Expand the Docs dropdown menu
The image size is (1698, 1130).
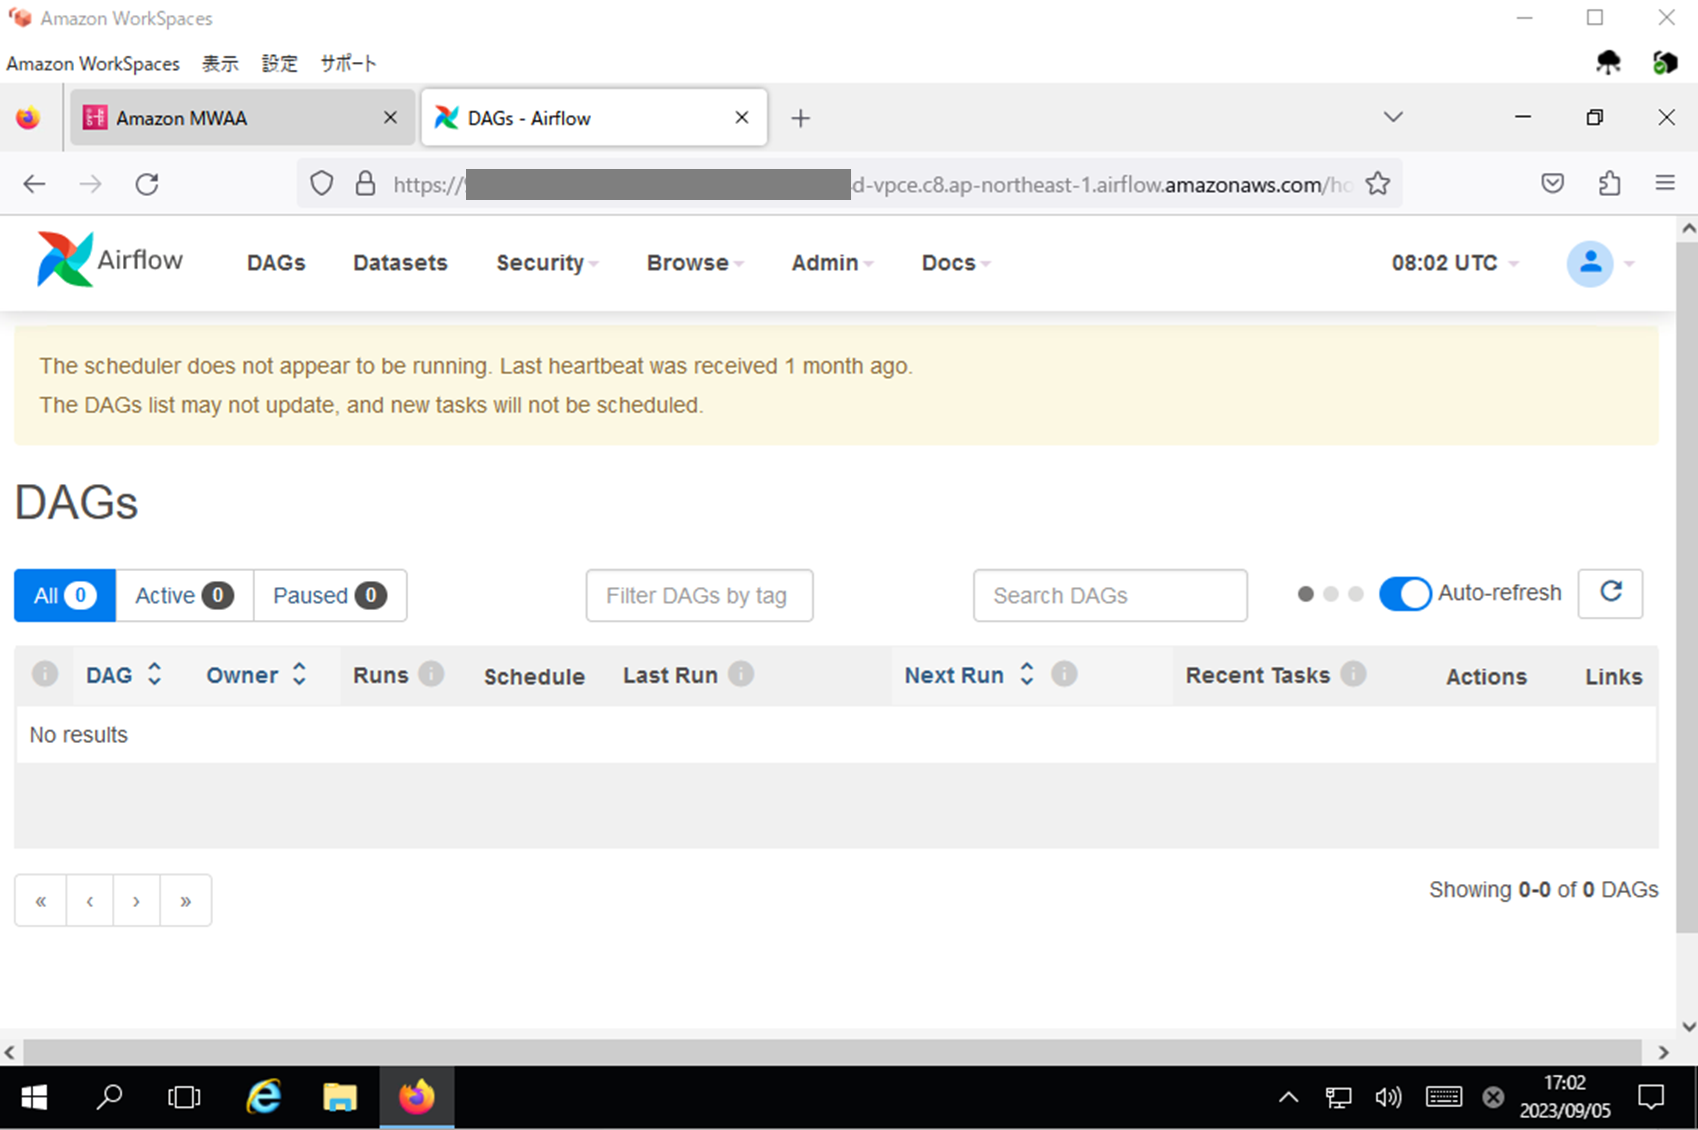pyautogui.click(x=956, y=263)
